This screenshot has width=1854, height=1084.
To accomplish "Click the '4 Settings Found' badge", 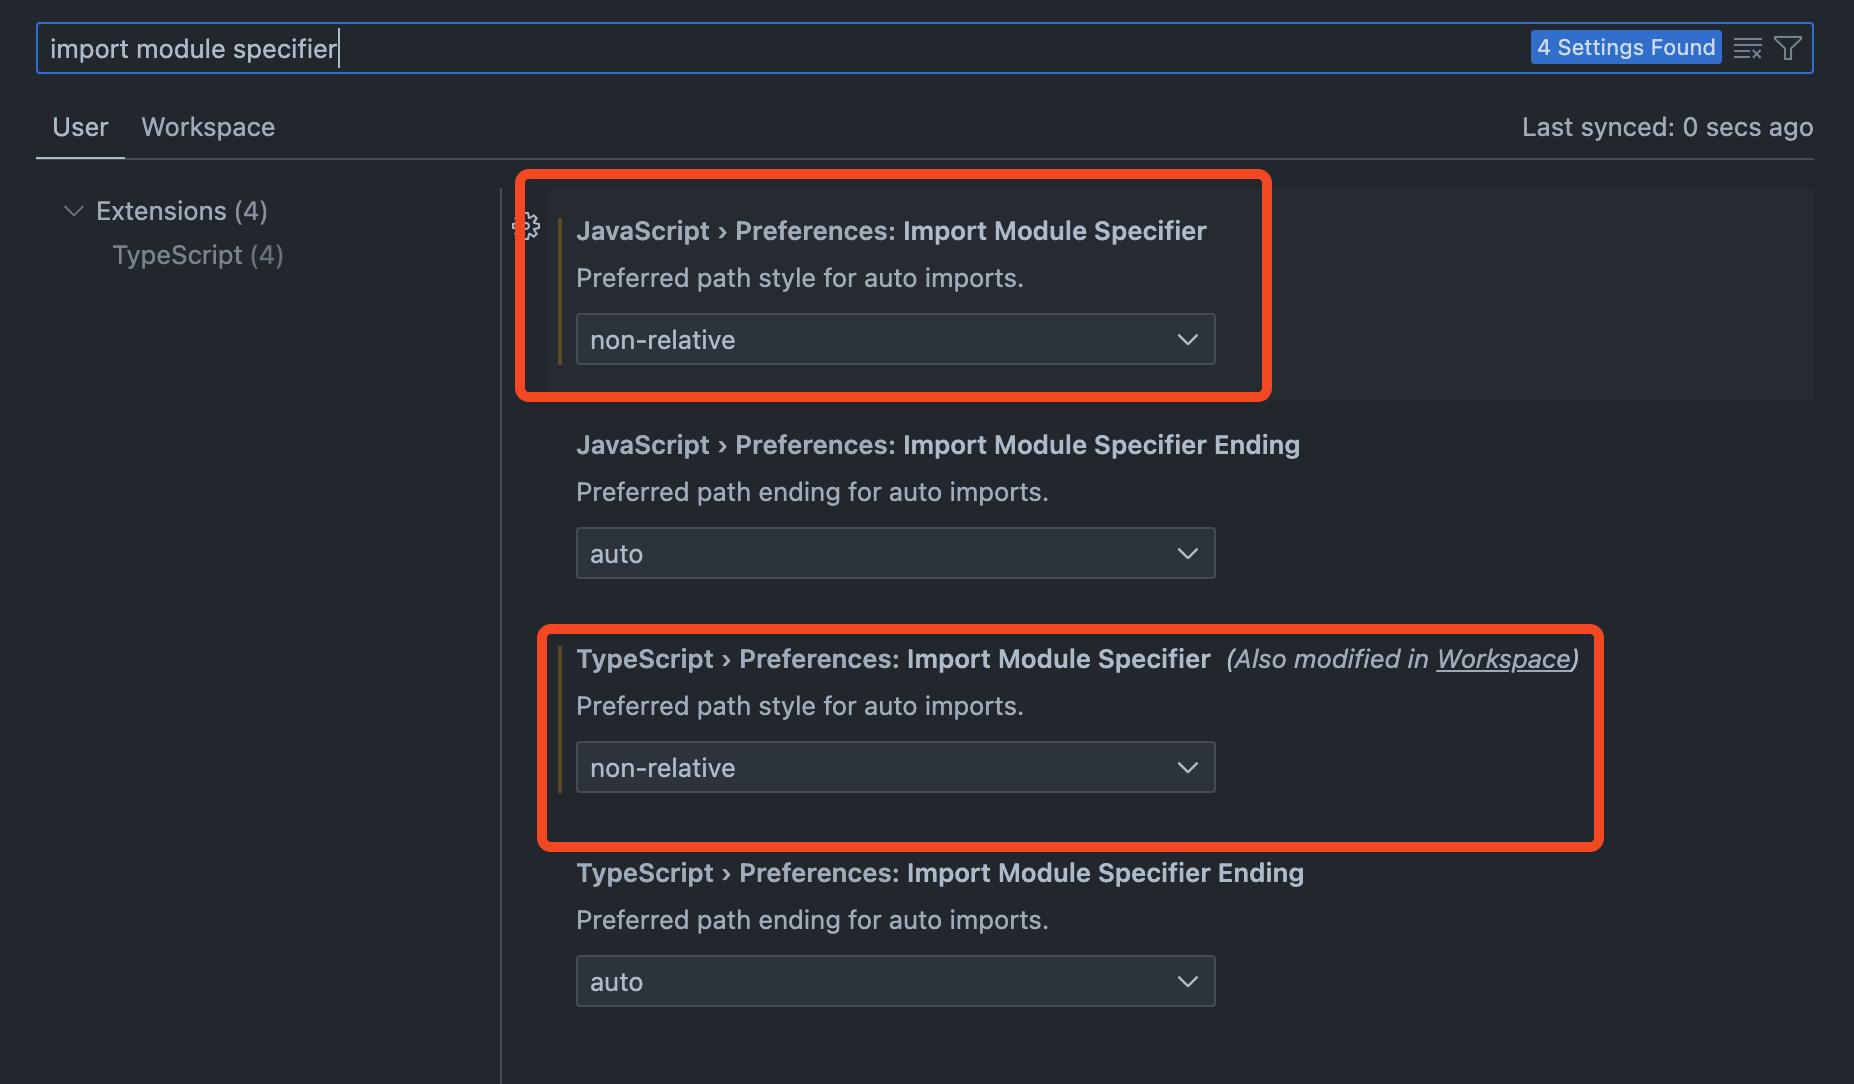I will click(x=1626, y=47).
